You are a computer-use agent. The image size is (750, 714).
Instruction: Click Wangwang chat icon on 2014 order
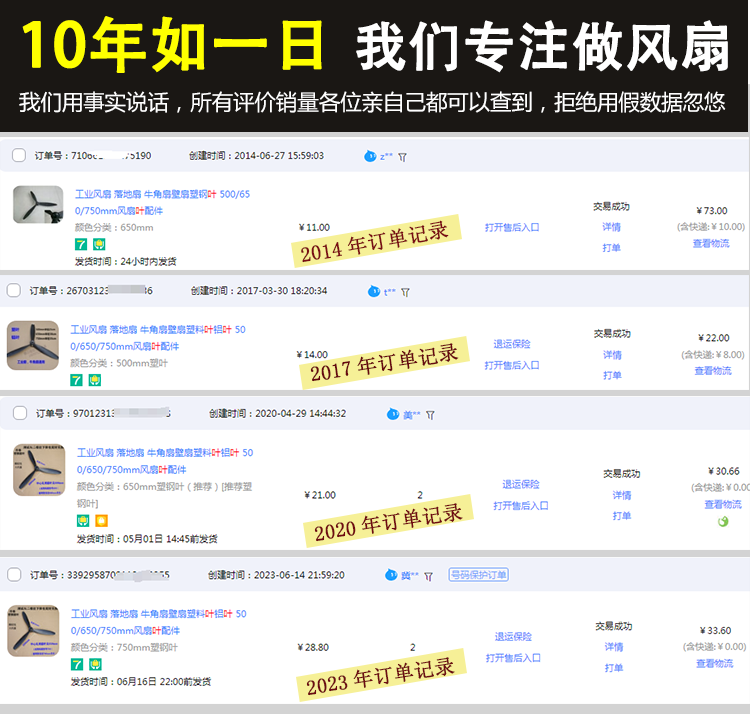point(370,156)
